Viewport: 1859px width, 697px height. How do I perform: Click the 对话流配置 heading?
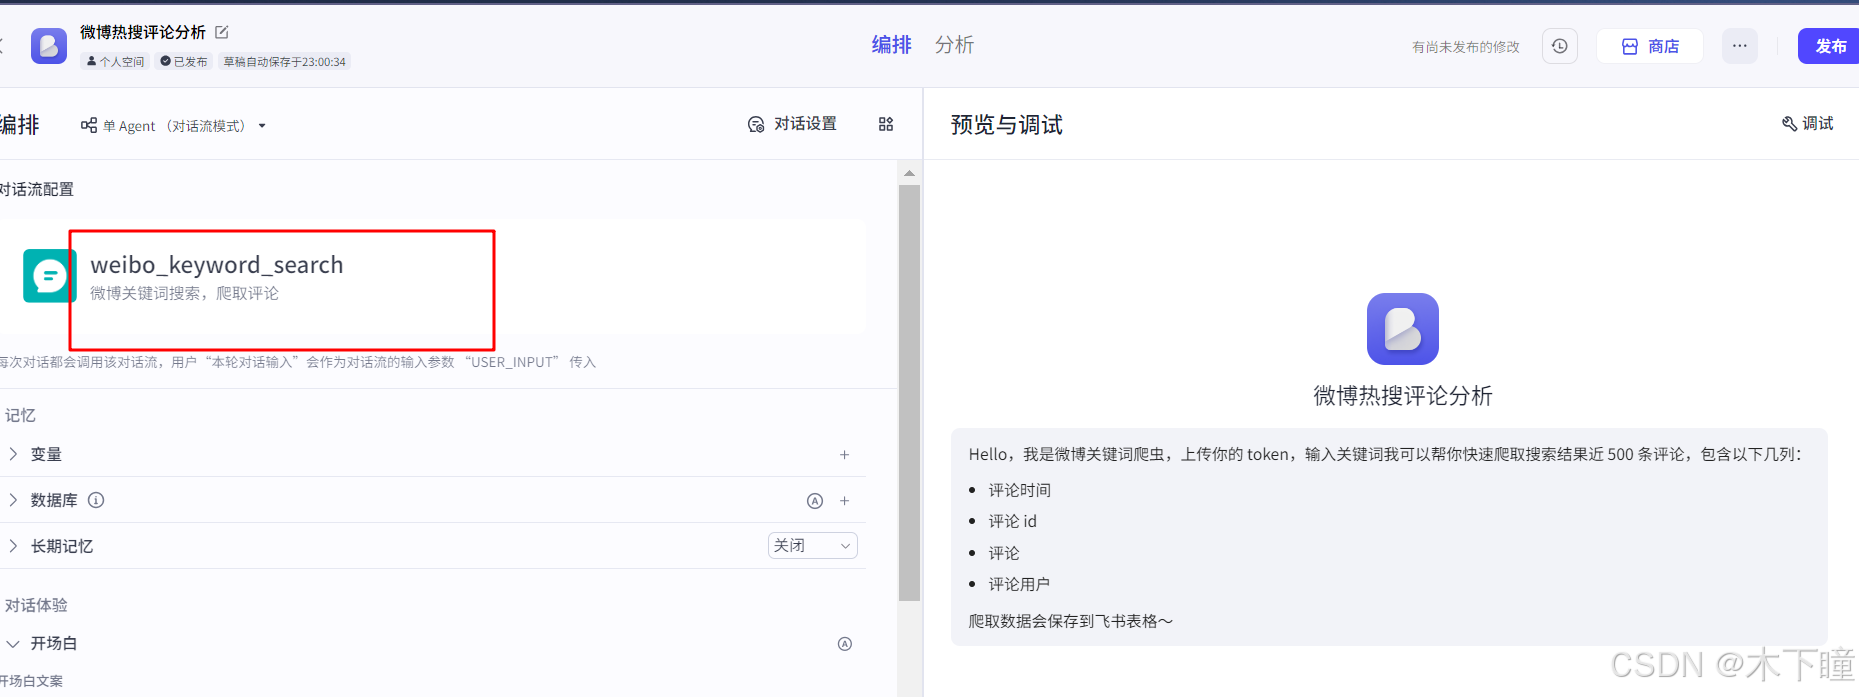pyautogui.click(x=37, y=189)
